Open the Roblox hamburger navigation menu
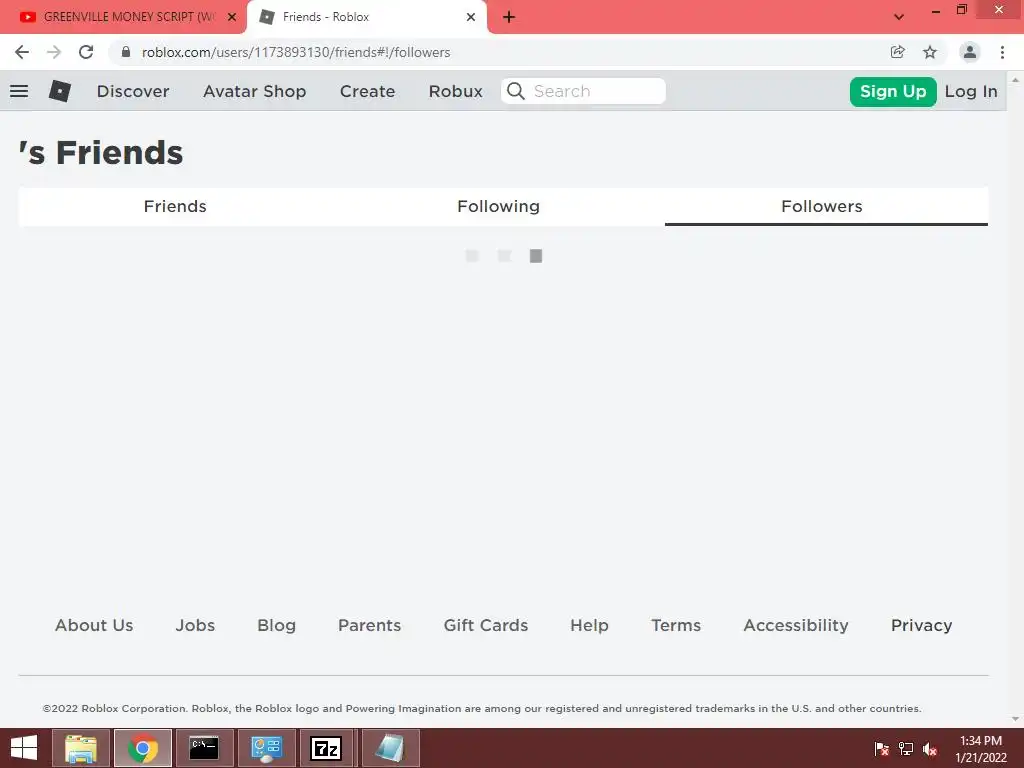 19,91
